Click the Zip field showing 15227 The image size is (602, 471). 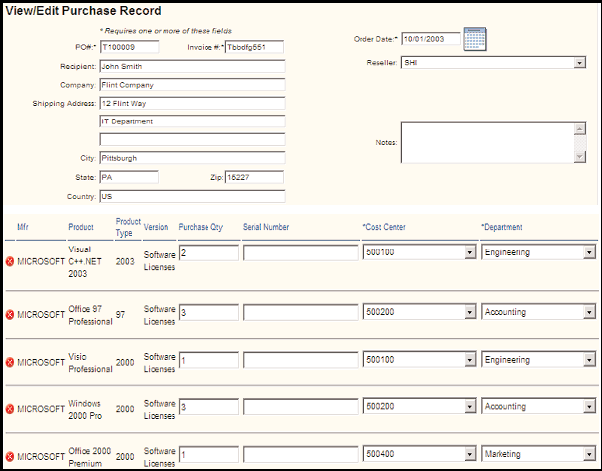point(254,177)
